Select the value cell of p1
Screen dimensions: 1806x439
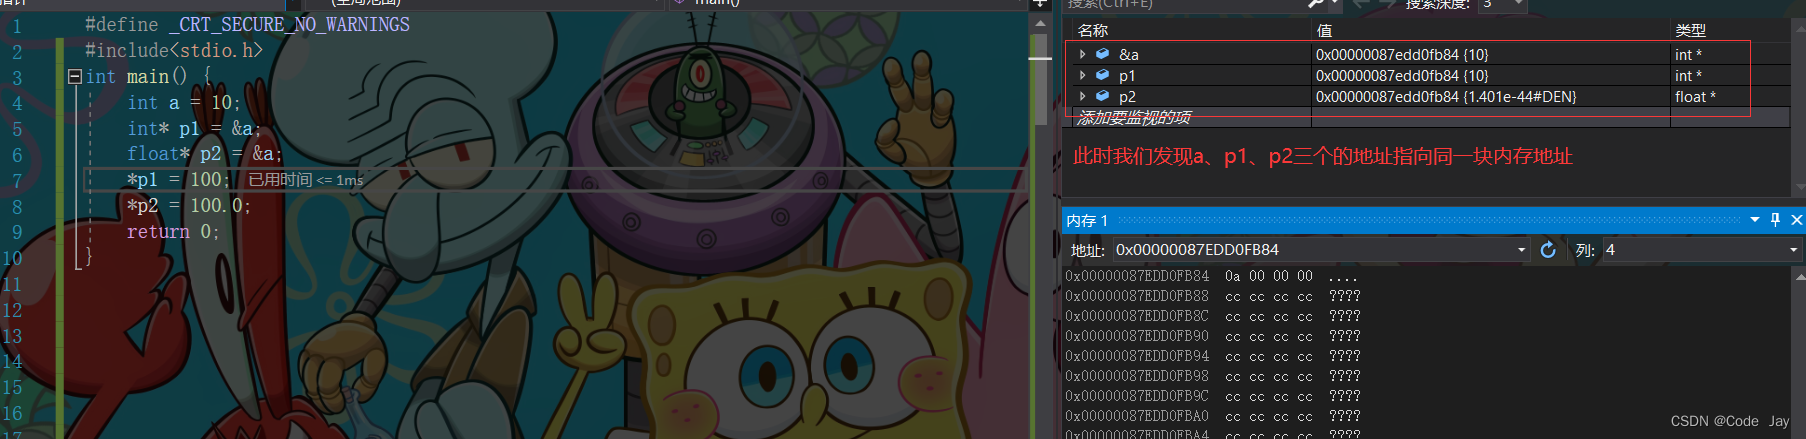point(1491,75)
